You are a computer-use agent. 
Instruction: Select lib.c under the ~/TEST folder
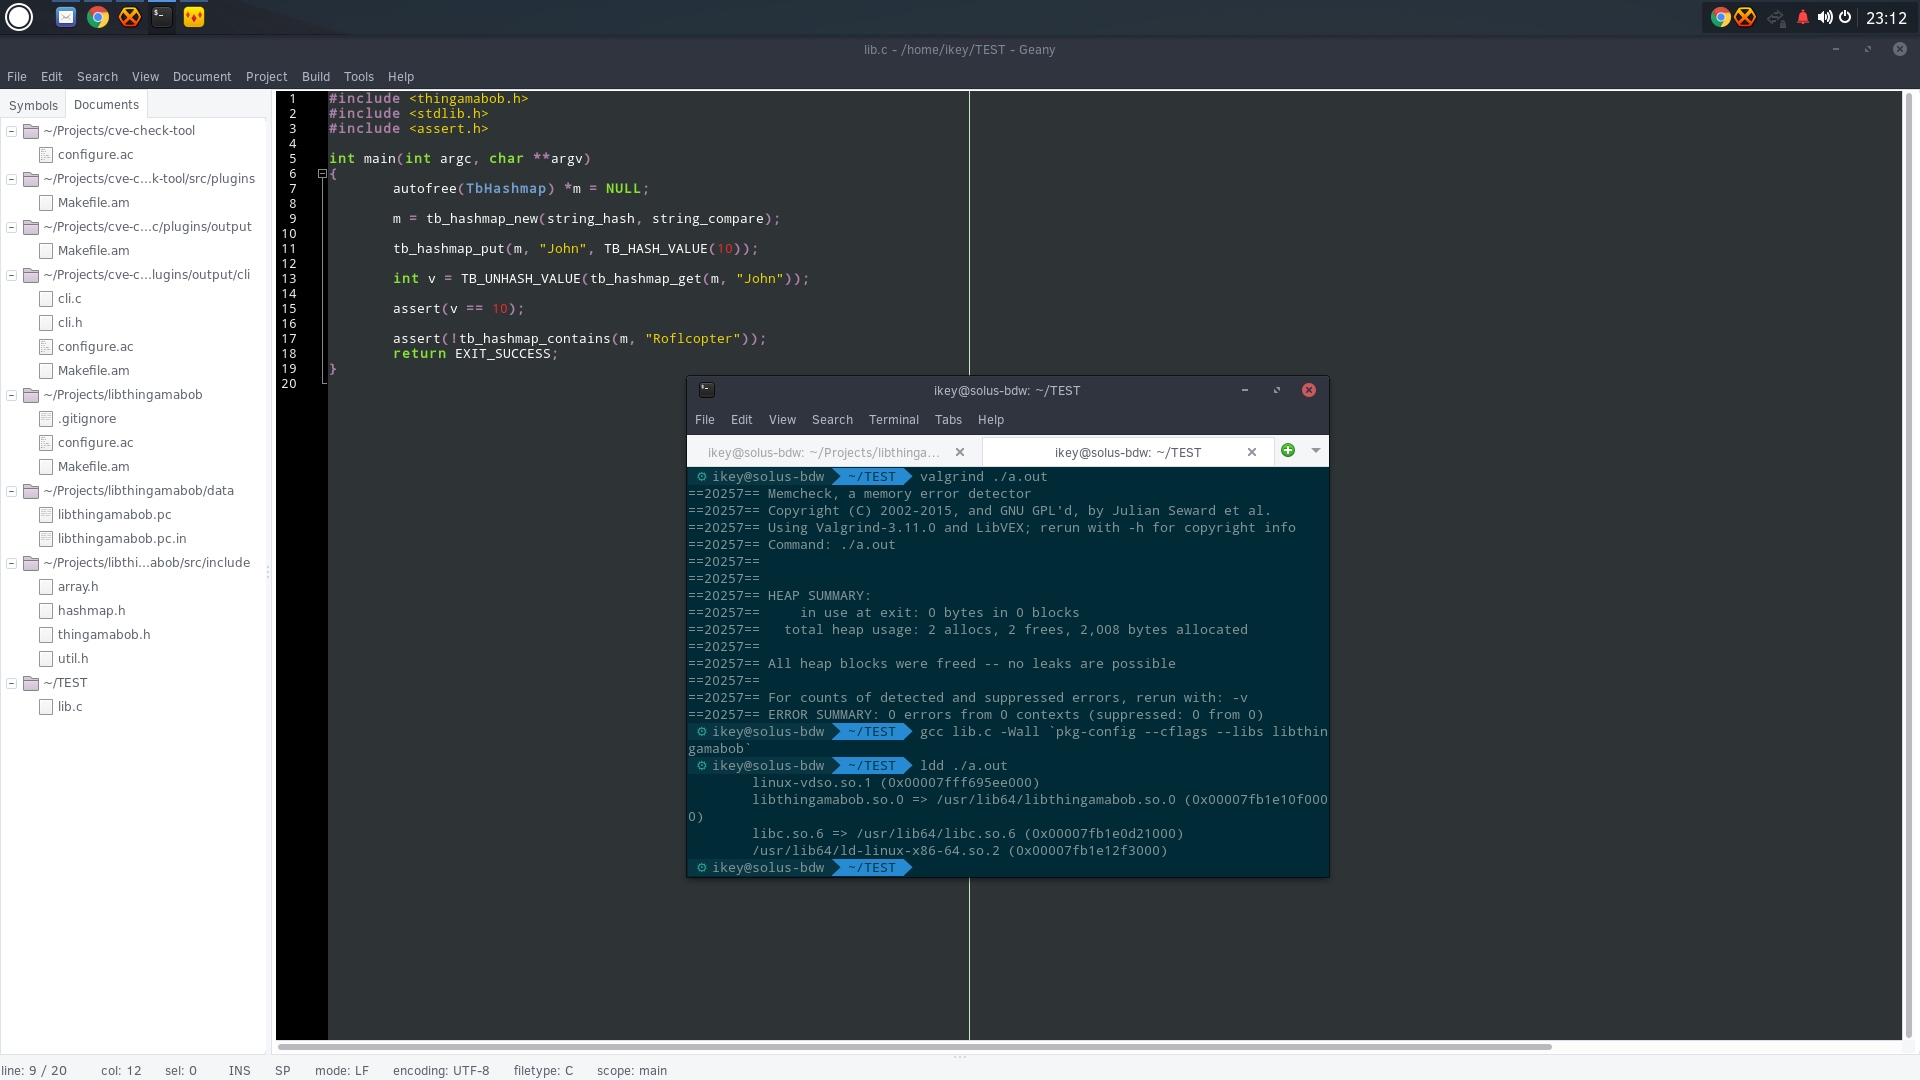click(70, 706)
